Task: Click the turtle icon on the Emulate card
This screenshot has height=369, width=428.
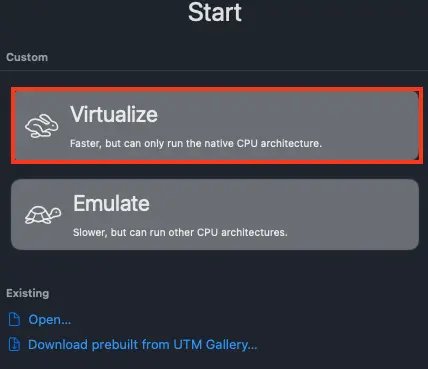Action: pyautogui.click(x=43, y=215)
